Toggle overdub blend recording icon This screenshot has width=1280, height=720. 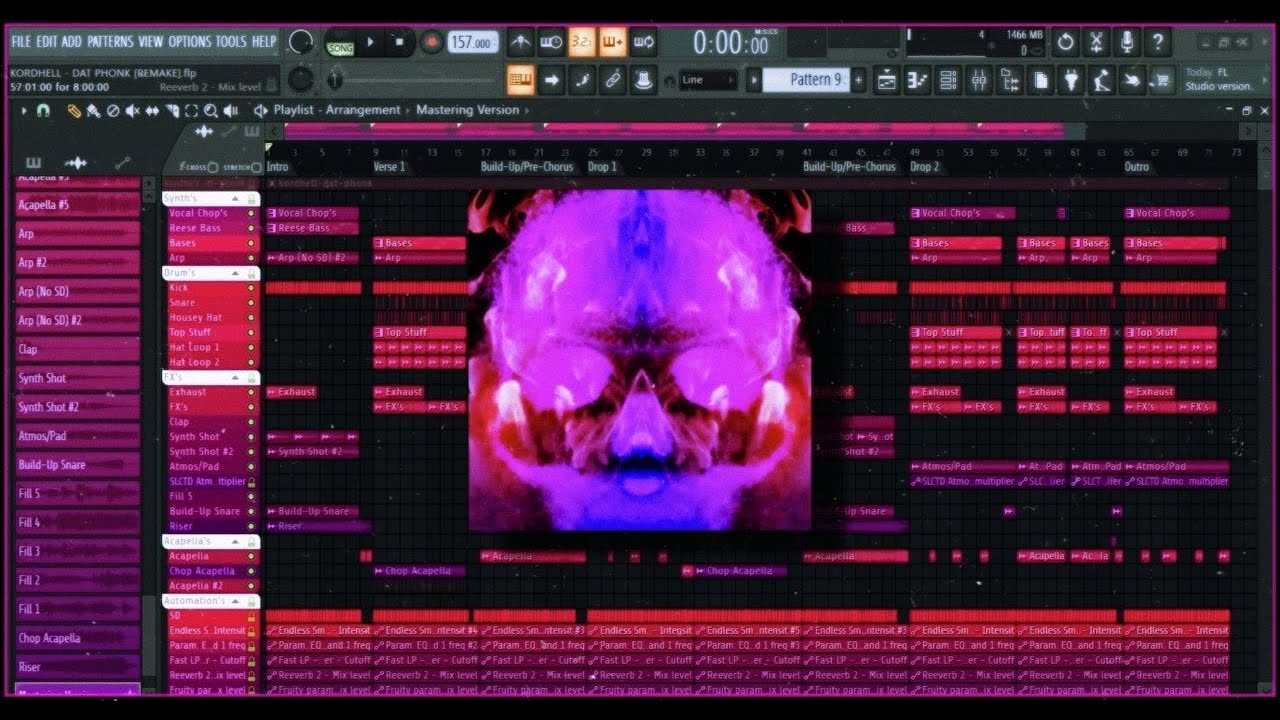(613, 42)
